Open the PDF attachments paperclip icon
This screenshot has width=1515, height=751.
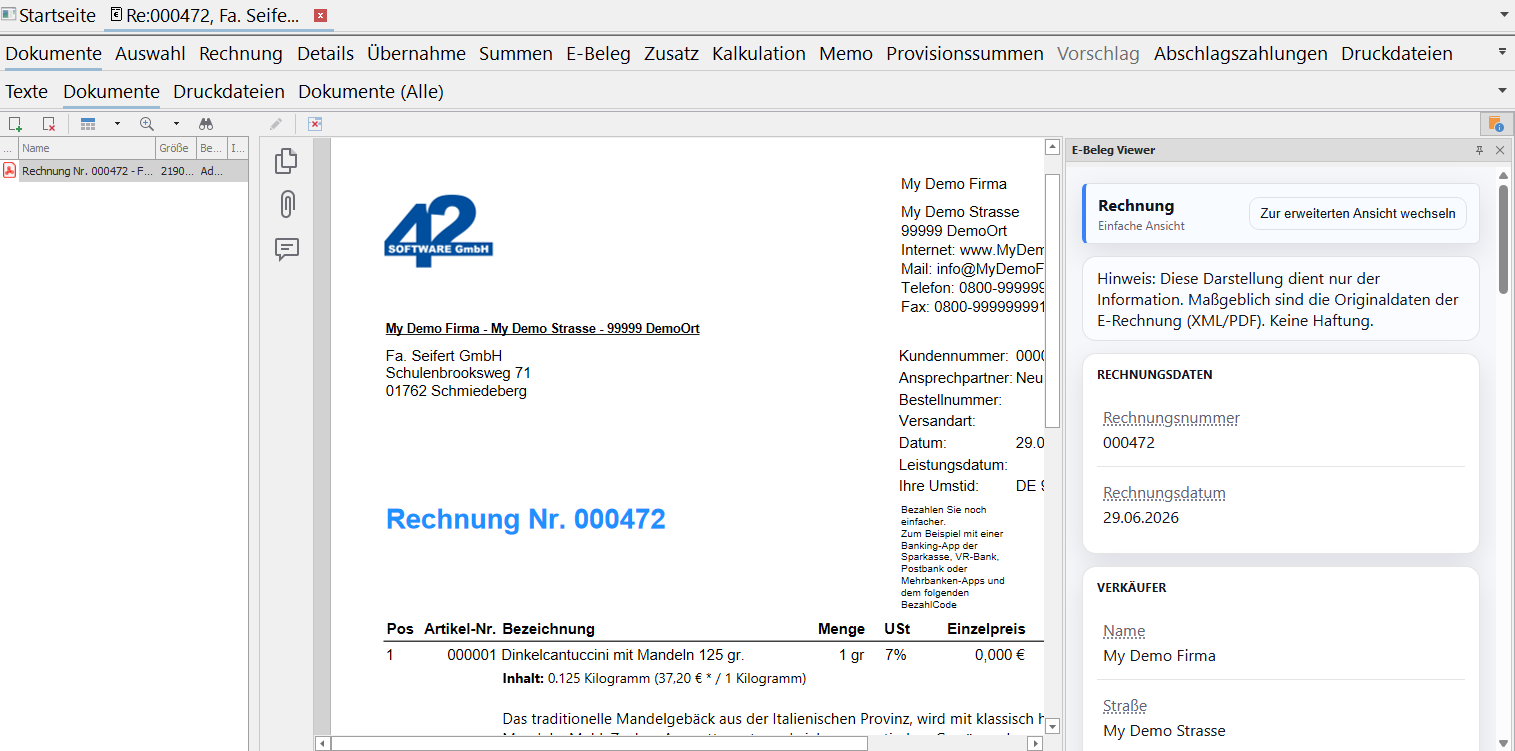[287, 204]
